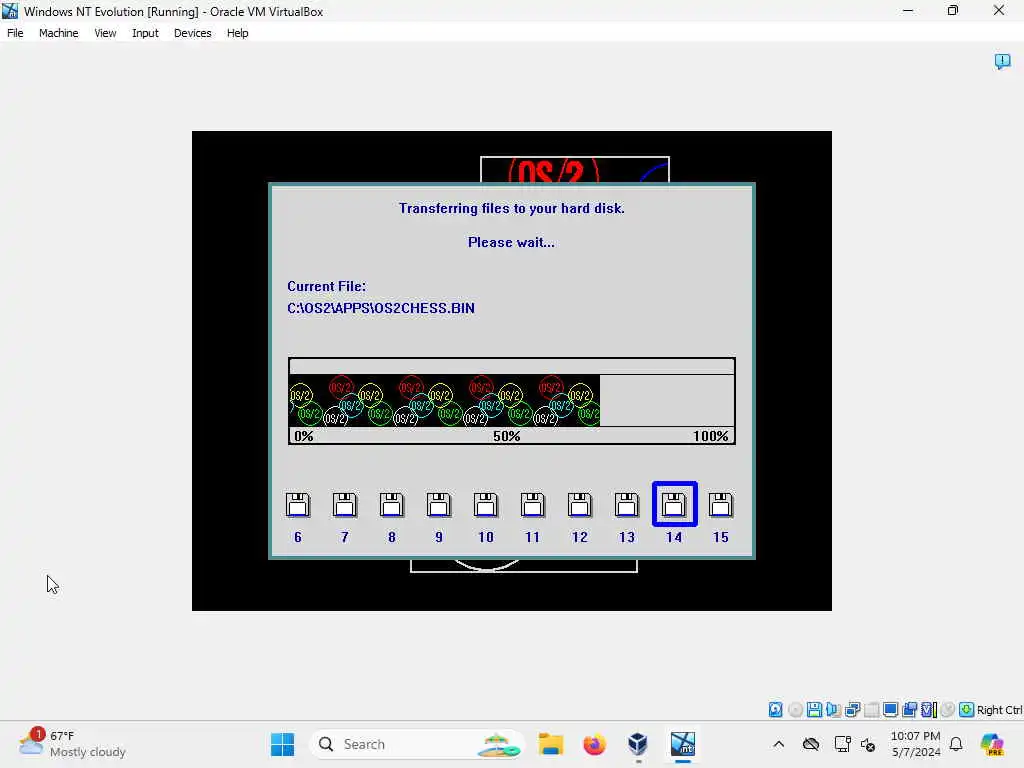The image size is (1024, 768).
Task: Click the Right Ctrl host key label
Action: [x=999, y=710]
